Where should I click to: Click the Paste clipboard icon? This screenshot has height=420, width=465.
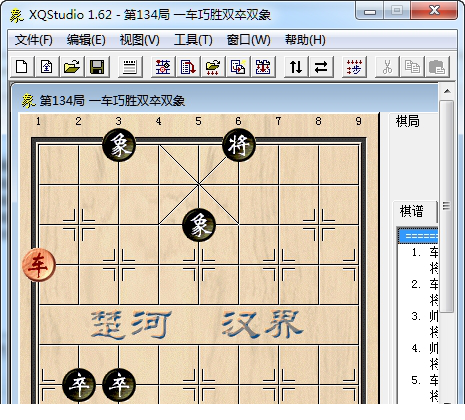coord(437,67)
